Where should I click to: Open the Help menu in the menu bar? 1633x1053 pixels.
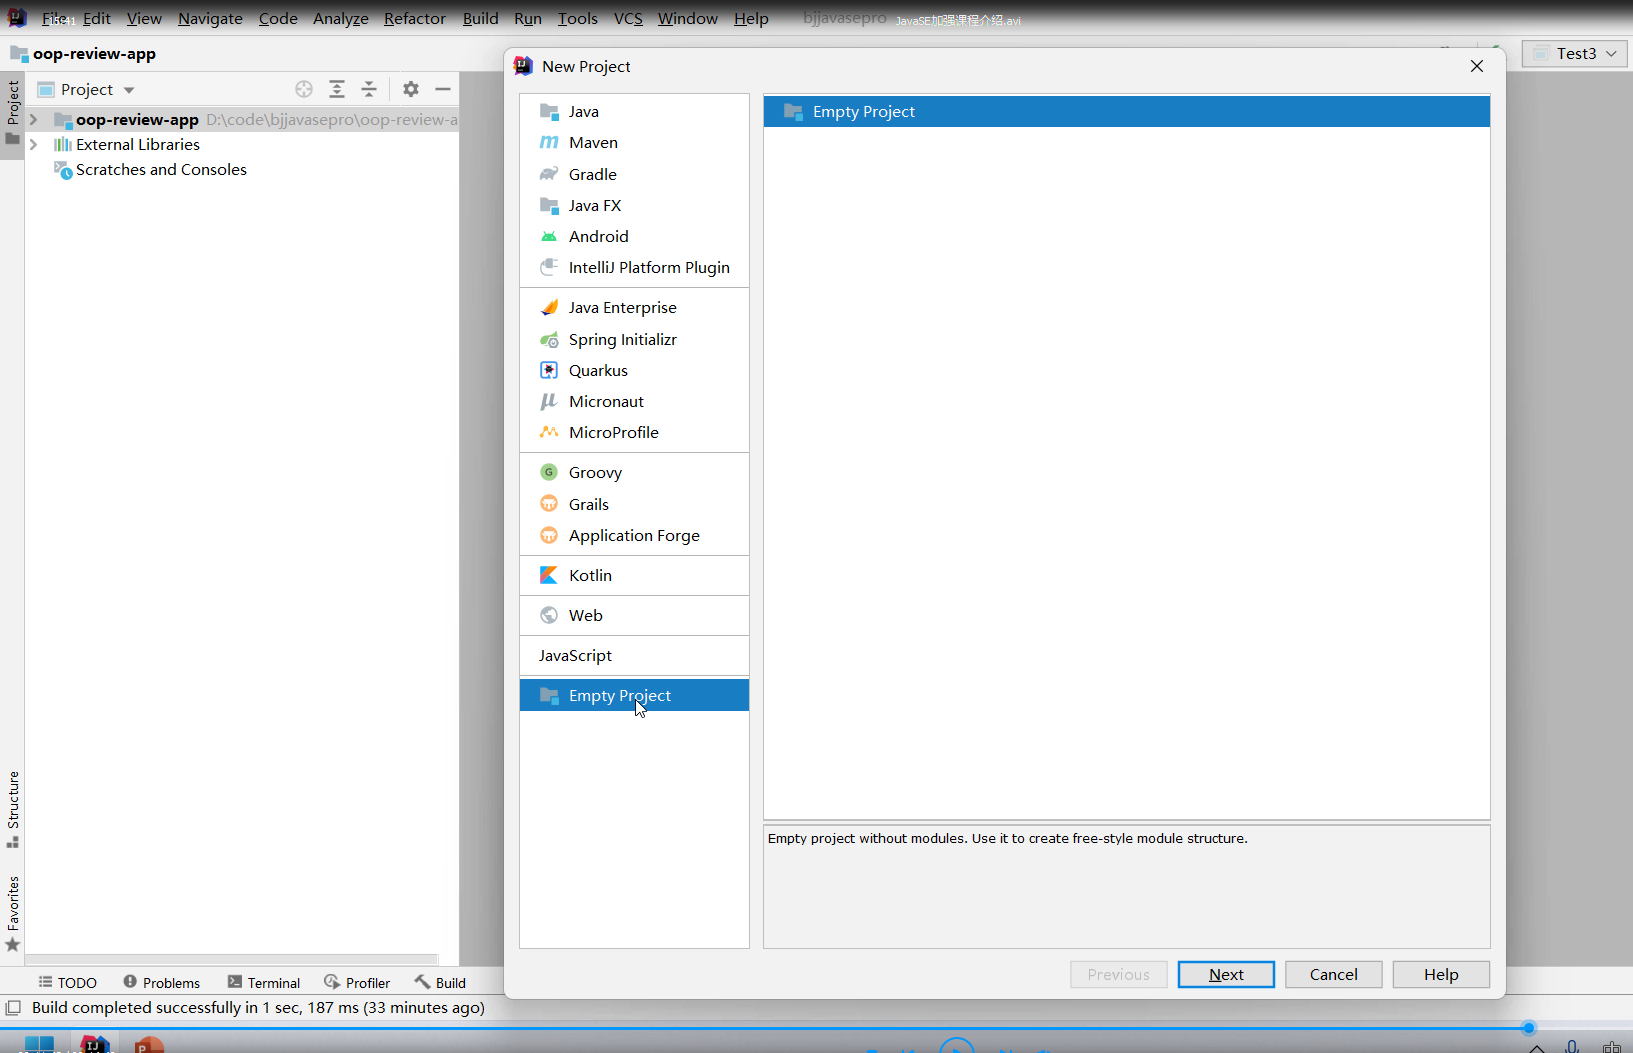(751, 18)
